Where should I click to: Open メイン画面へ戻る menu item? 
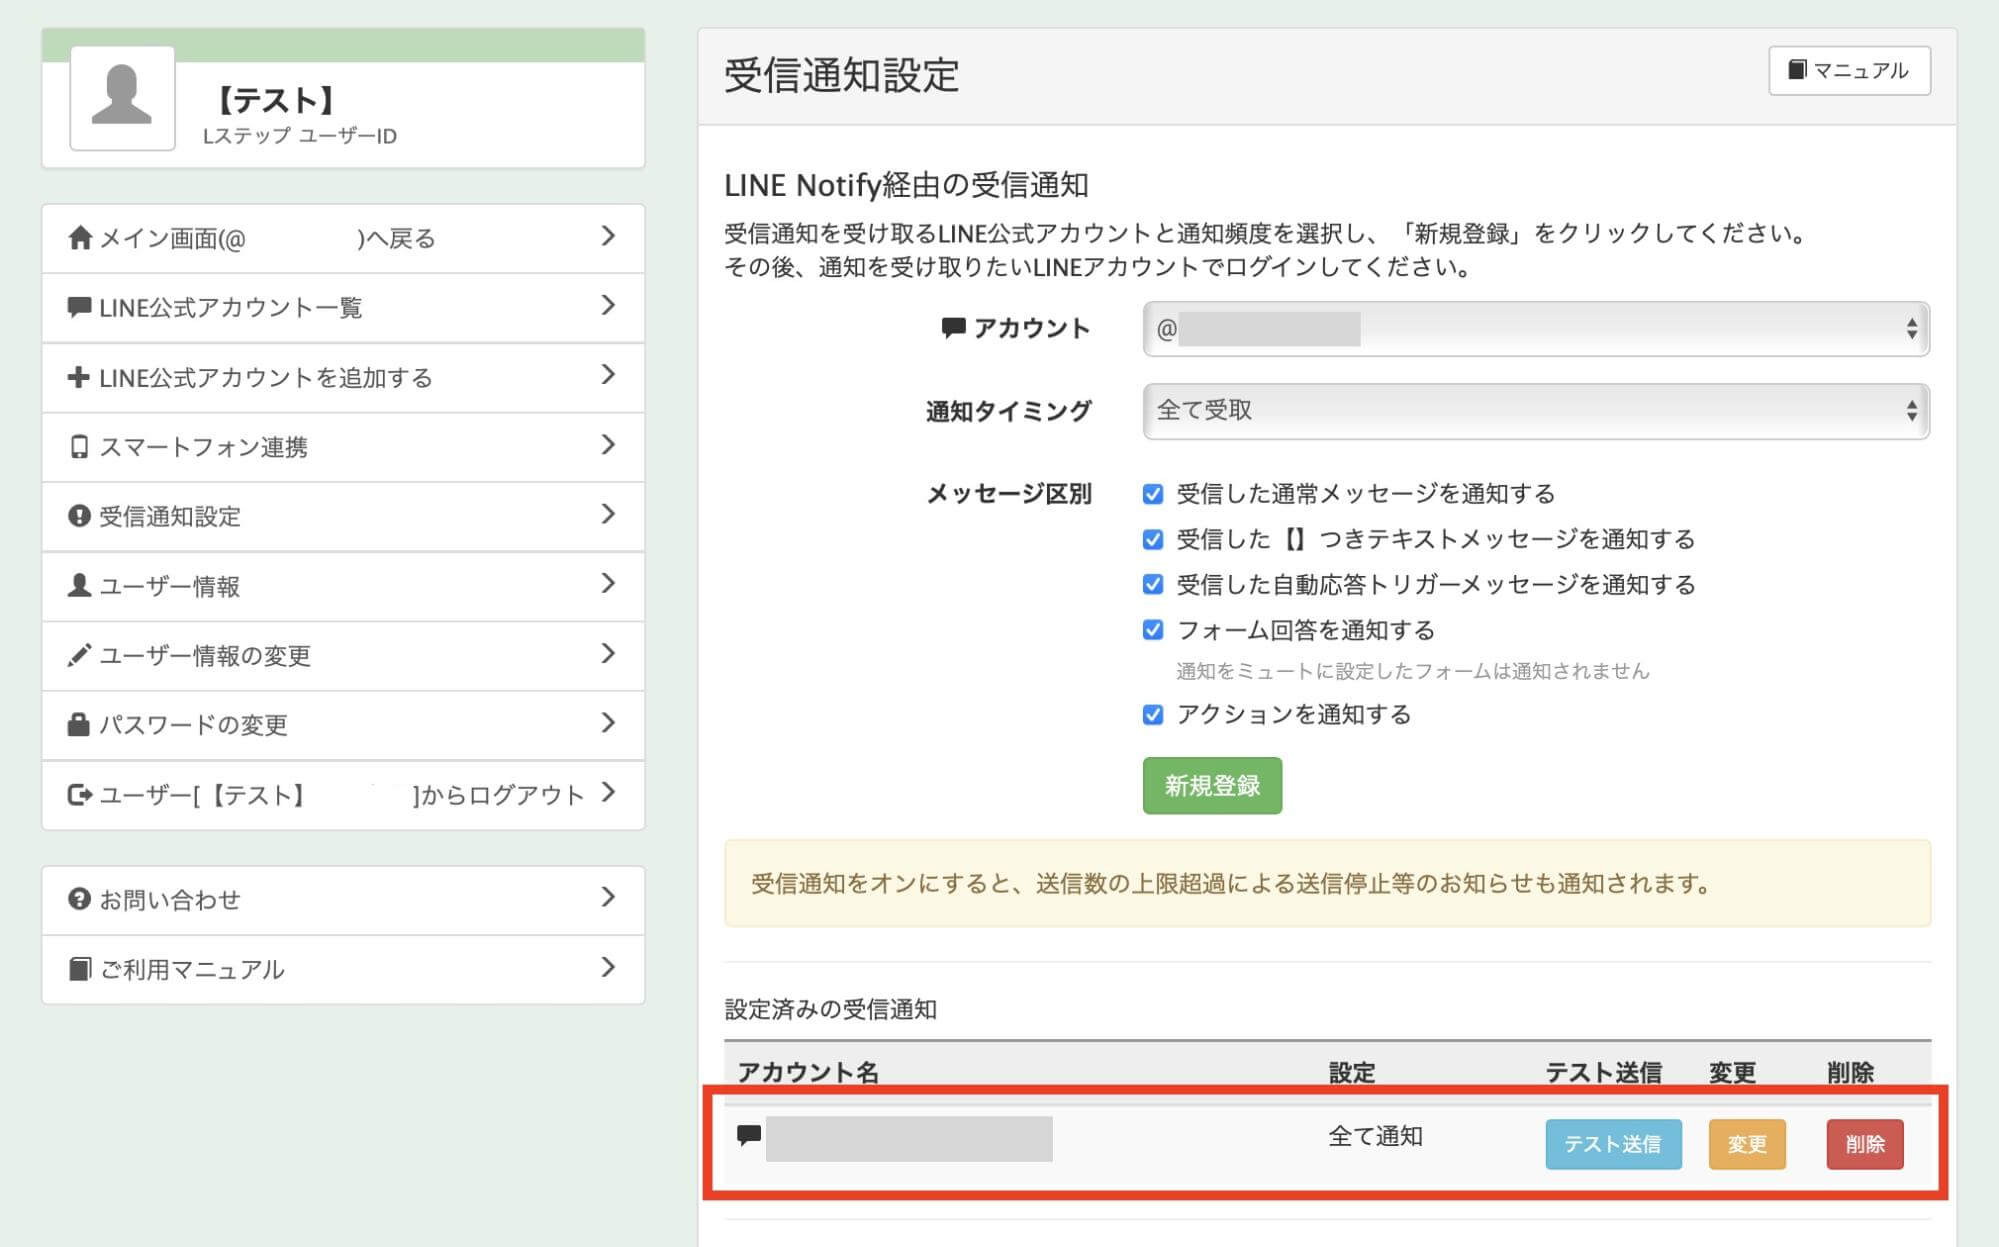pos(343,238)
